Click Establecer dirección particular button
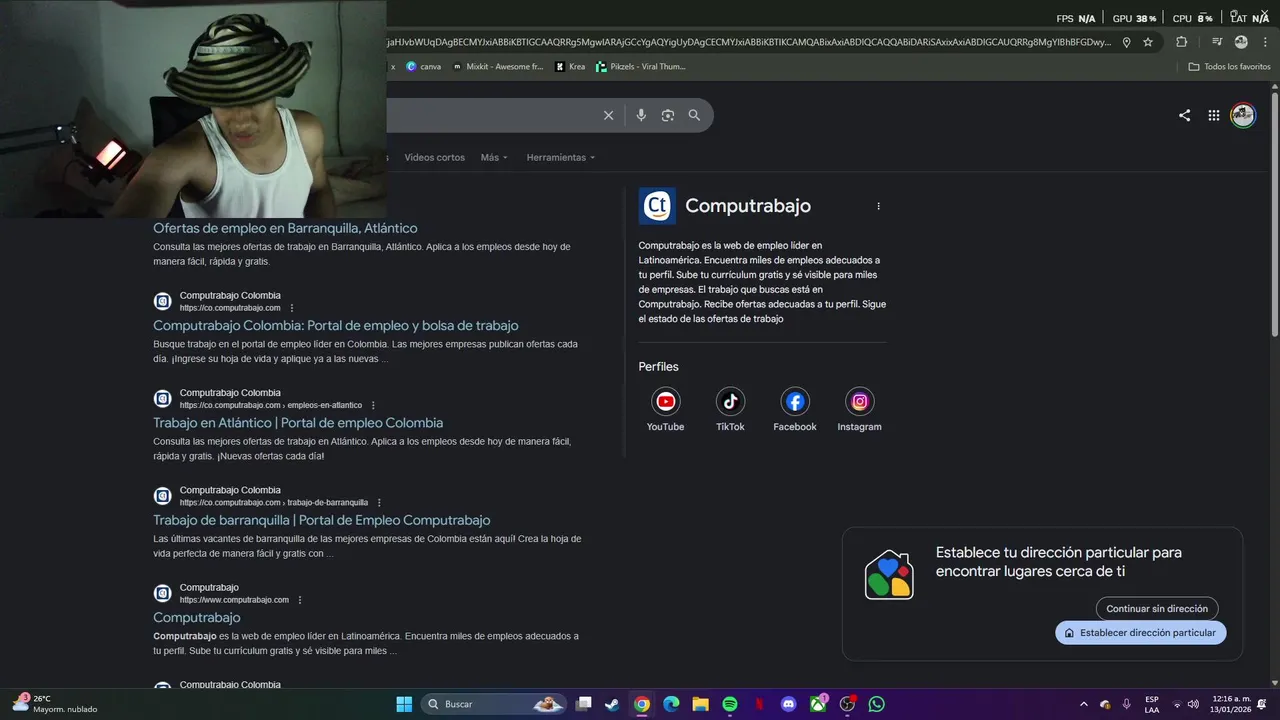Image resolution: width=1280 pixels, height=720 pixels. (1140, 632)
